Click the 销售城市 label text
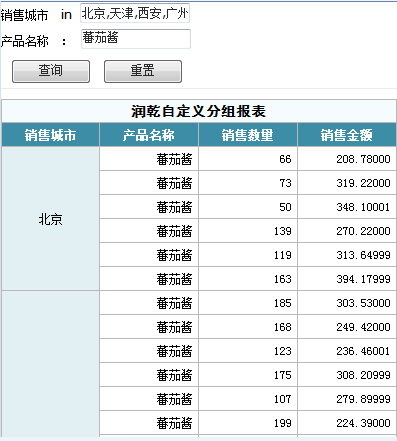The height and width of the screenshot is (441, 397). (x=24, y=15)
